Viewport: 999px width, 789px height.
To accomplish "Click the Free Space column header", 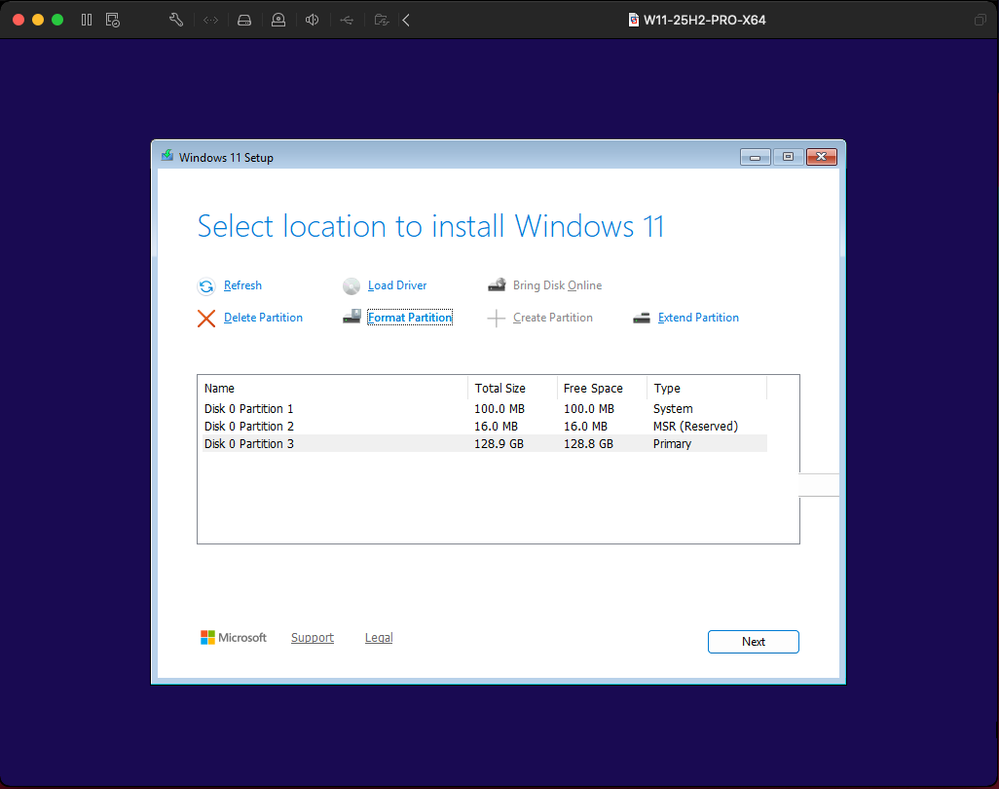I will point(602,388).
